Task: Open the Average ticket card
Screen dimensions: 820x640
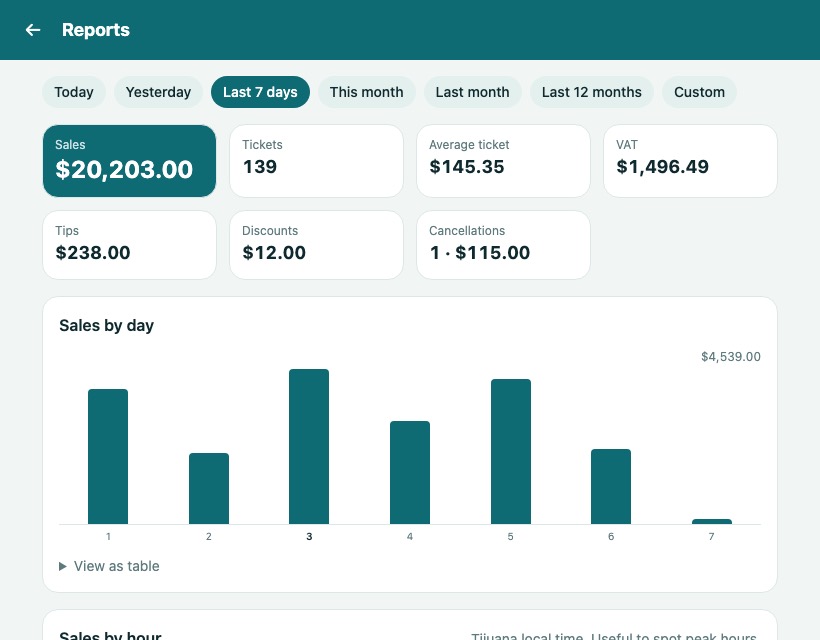Action: [x=503, y=161]
